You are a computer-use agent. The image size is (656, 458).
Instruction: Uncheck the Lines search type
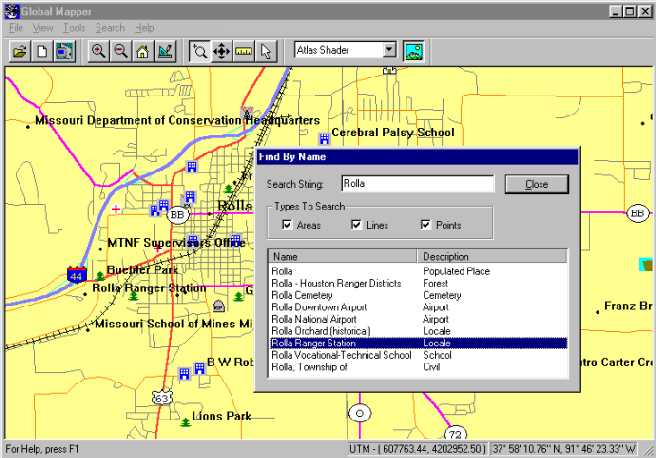click(356, 225)
